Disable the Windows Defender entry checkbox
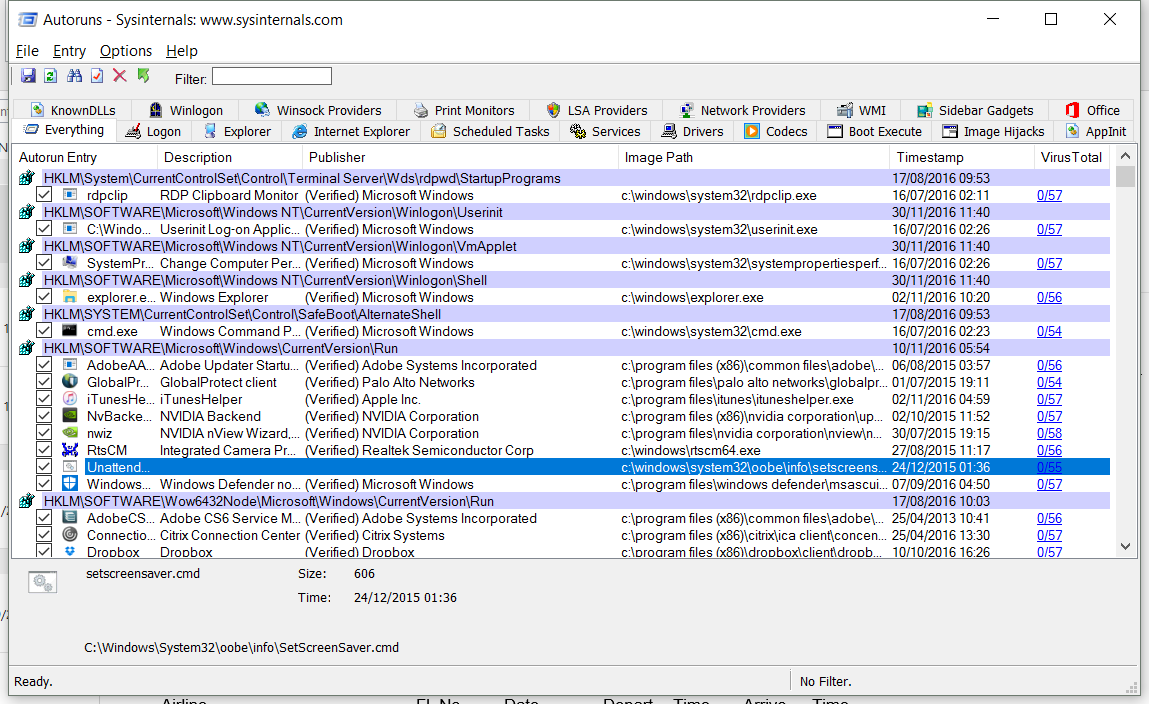Viewport: 1149px width, 704px height. [x=44, y=483]
